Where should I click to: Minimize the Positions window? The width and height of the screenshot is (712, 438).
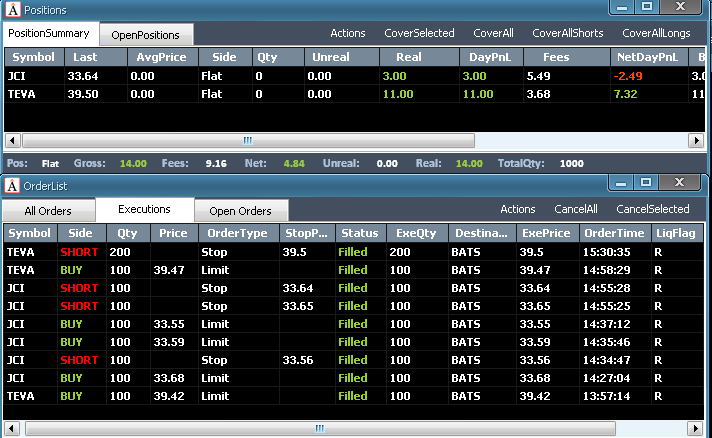[622, 7]
